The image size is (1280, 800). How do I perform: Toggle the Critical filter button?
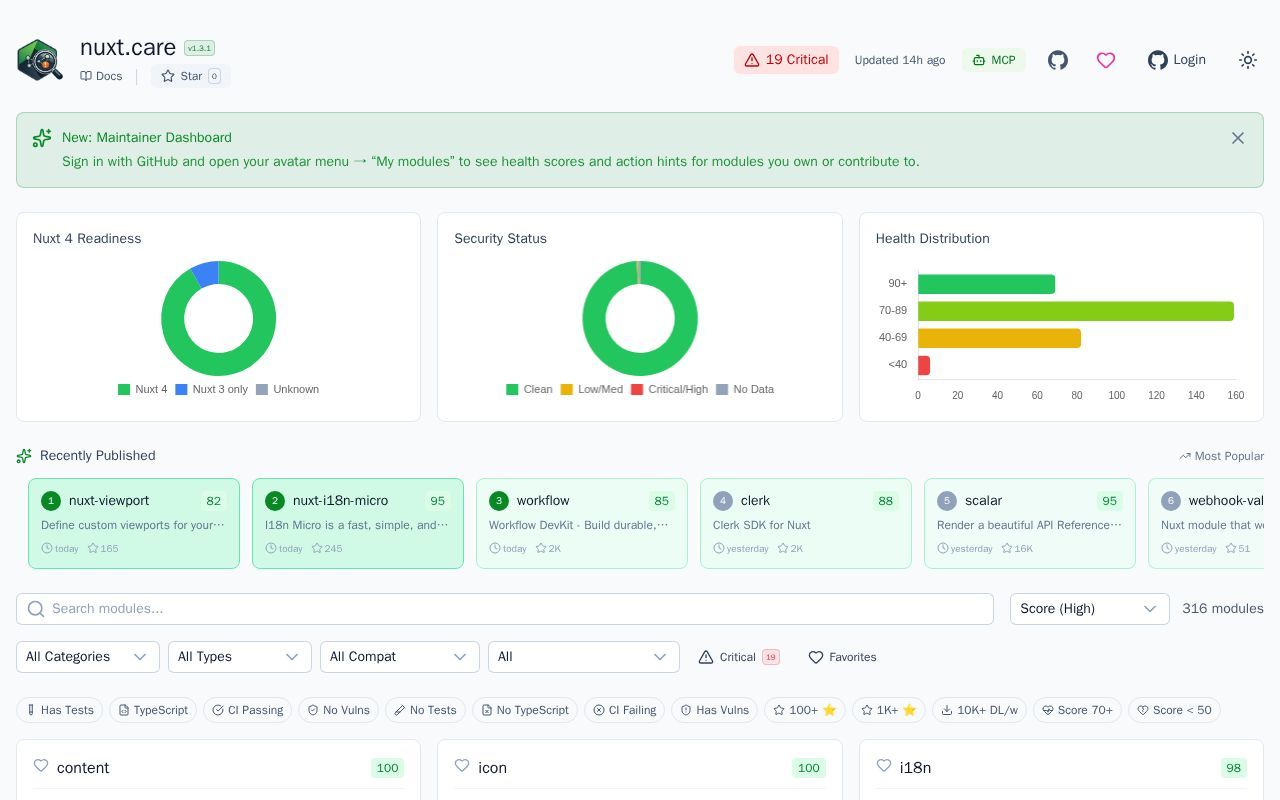[x=739, y=657]
